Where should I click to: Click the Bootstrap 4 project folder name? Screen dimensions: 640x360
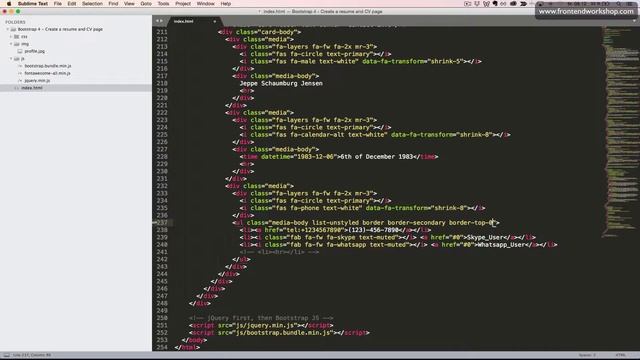[x=60, y=29]
